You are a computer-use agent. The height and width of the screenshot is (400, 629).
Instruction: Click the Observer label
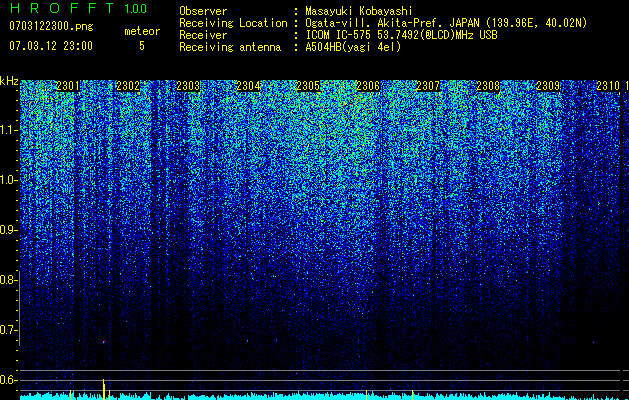click(203, 11)
